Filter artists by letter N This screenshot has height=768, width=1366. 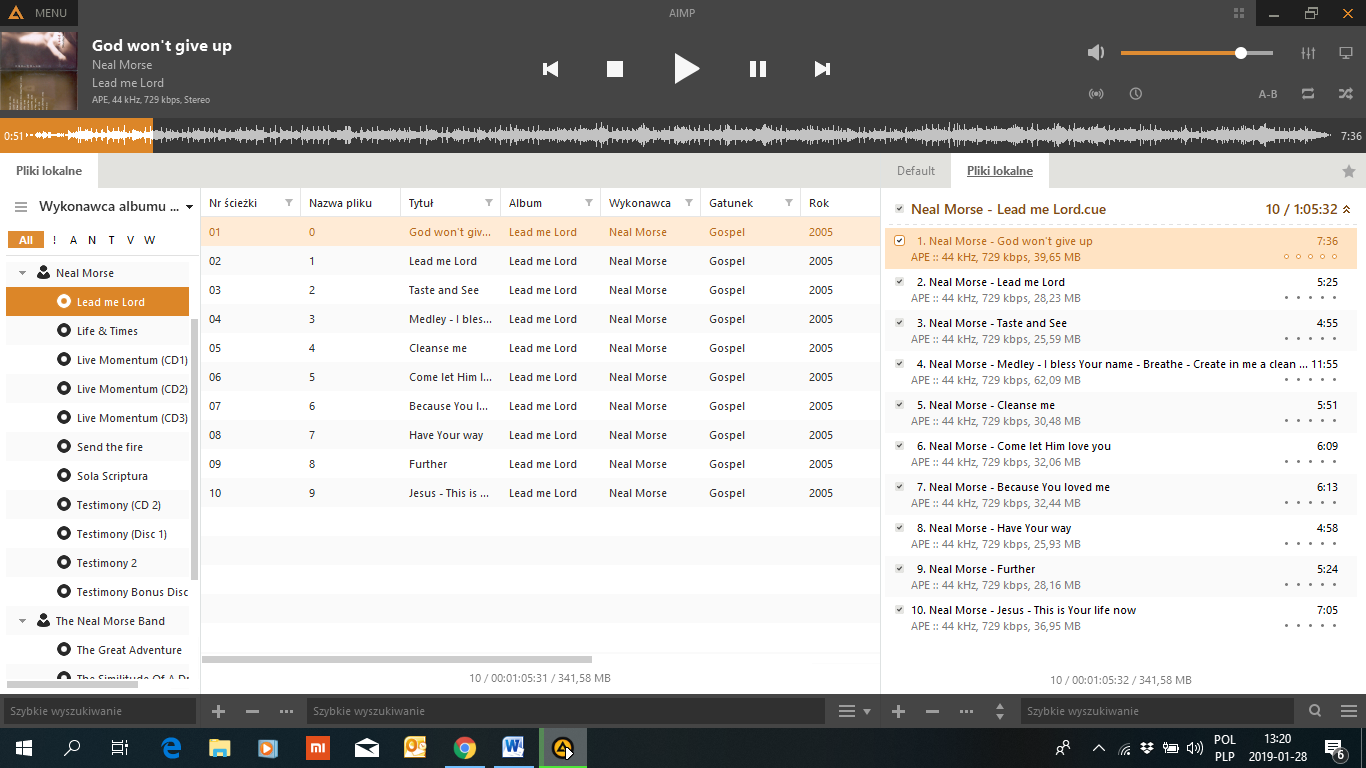(91, 240)
